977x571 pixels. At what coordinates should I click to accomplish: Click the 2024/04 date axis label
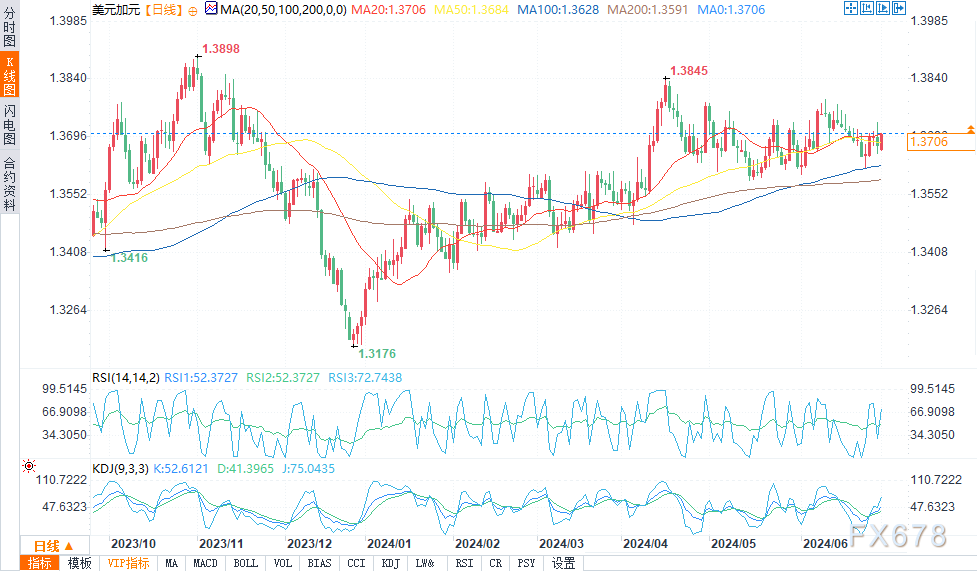[x=646, y=544]
